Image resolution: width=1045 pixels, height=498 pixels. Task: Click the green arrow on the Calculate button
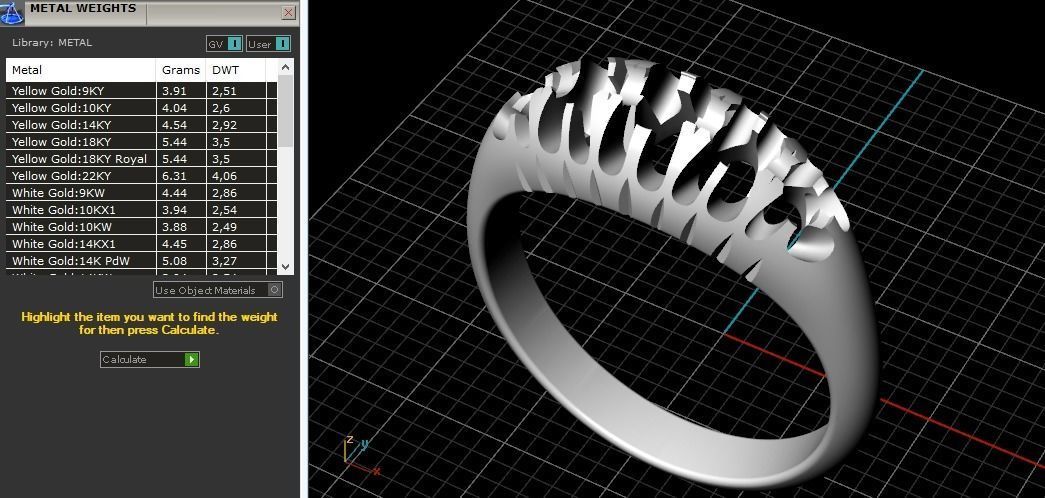click(x=191, y=359)
